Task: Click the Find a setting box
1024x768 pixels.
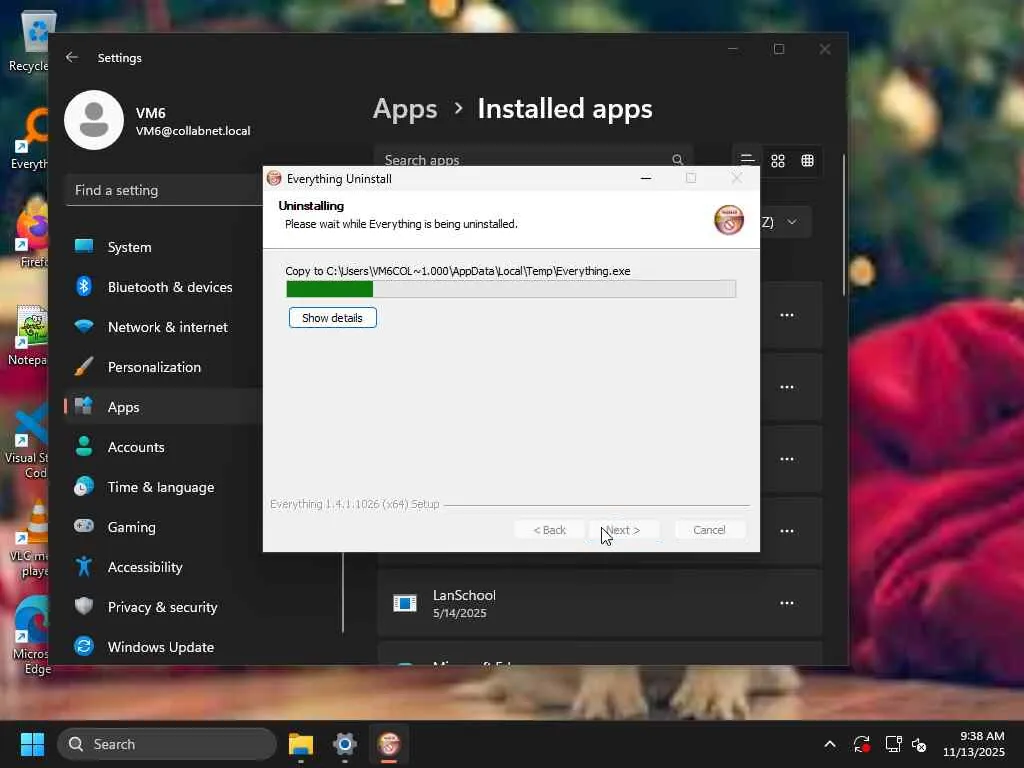Action: coord(165,190)
